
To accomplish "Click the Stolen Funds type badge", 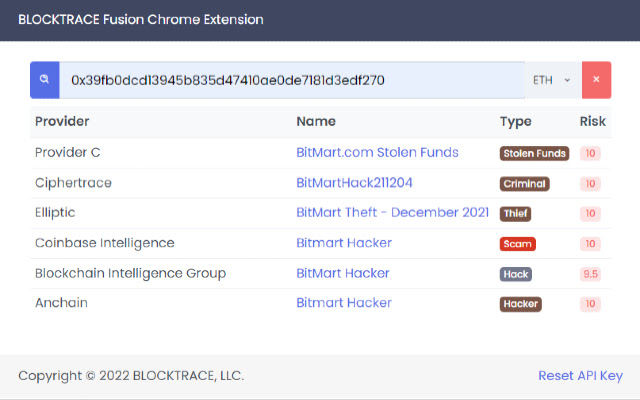I will pos(534,154).
